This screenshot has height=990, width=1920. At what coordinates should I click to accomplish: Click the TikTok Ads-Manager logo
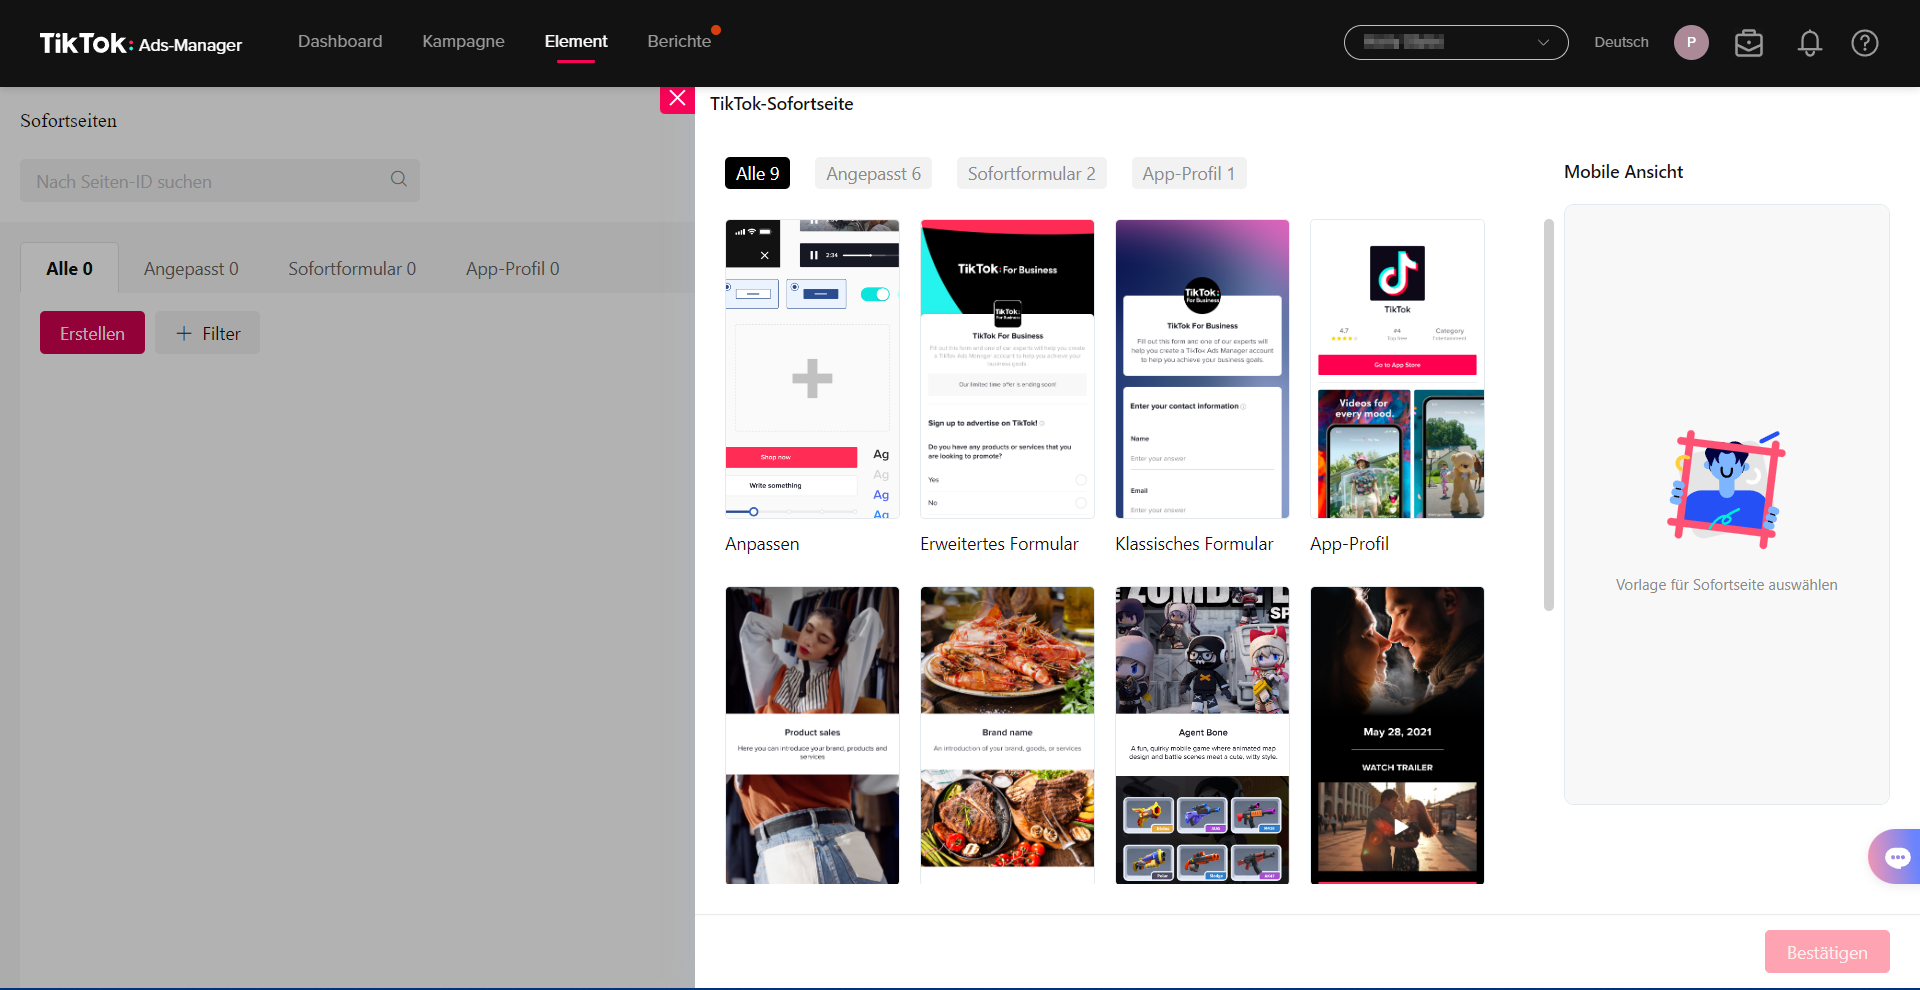coord(141,43)
